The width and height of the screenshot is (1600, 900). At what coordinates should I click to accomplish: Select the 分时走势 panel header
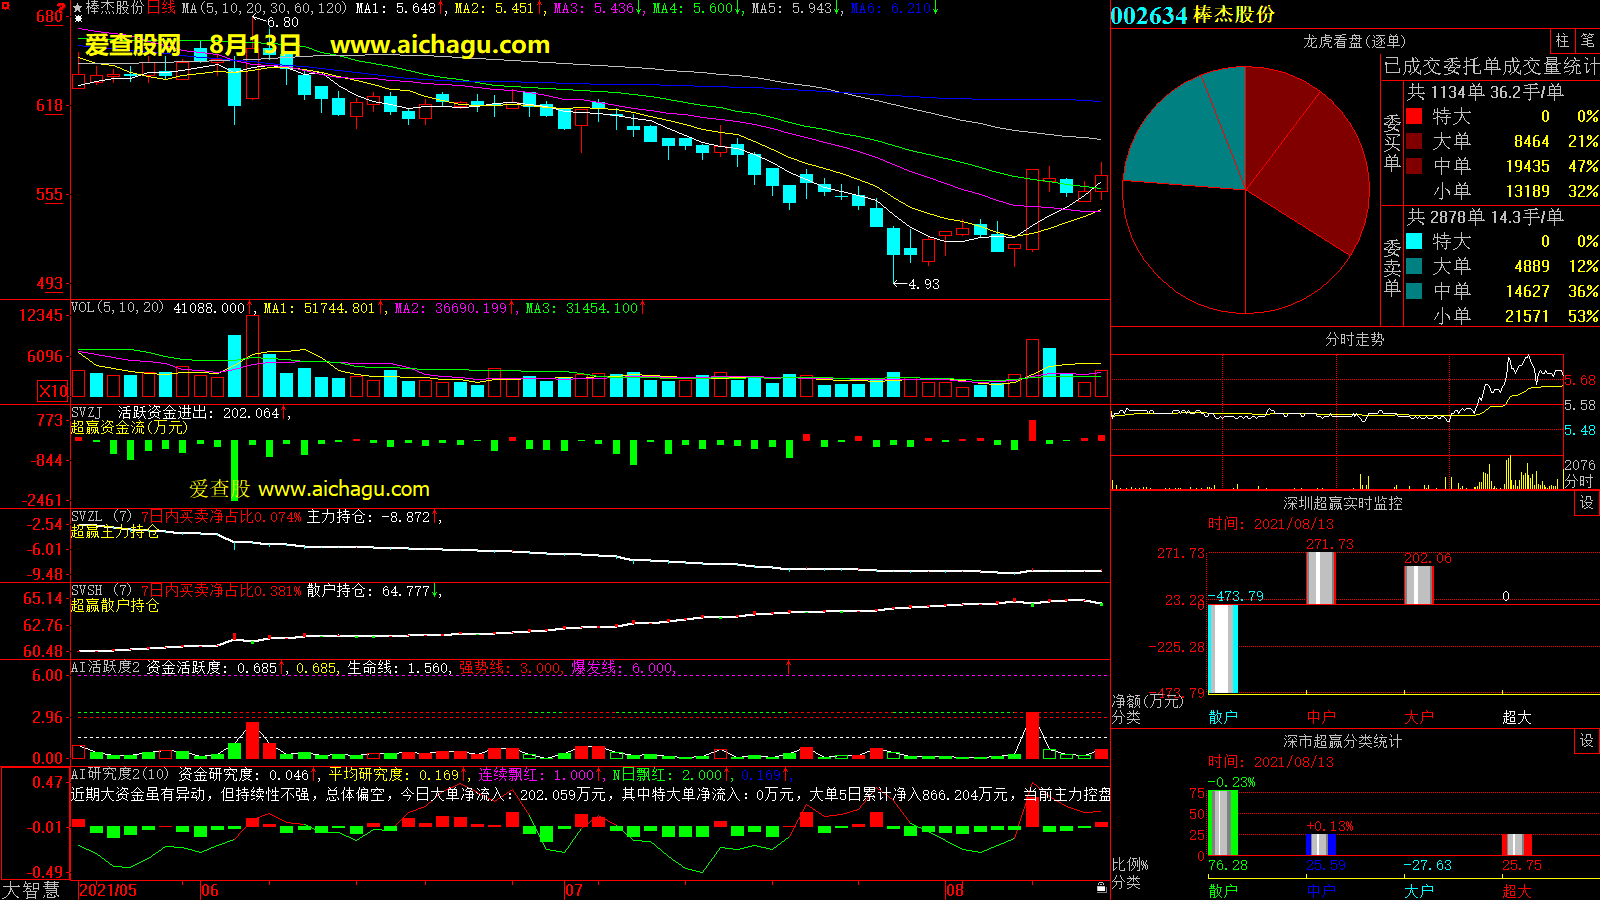click(x=1354, y=339)
